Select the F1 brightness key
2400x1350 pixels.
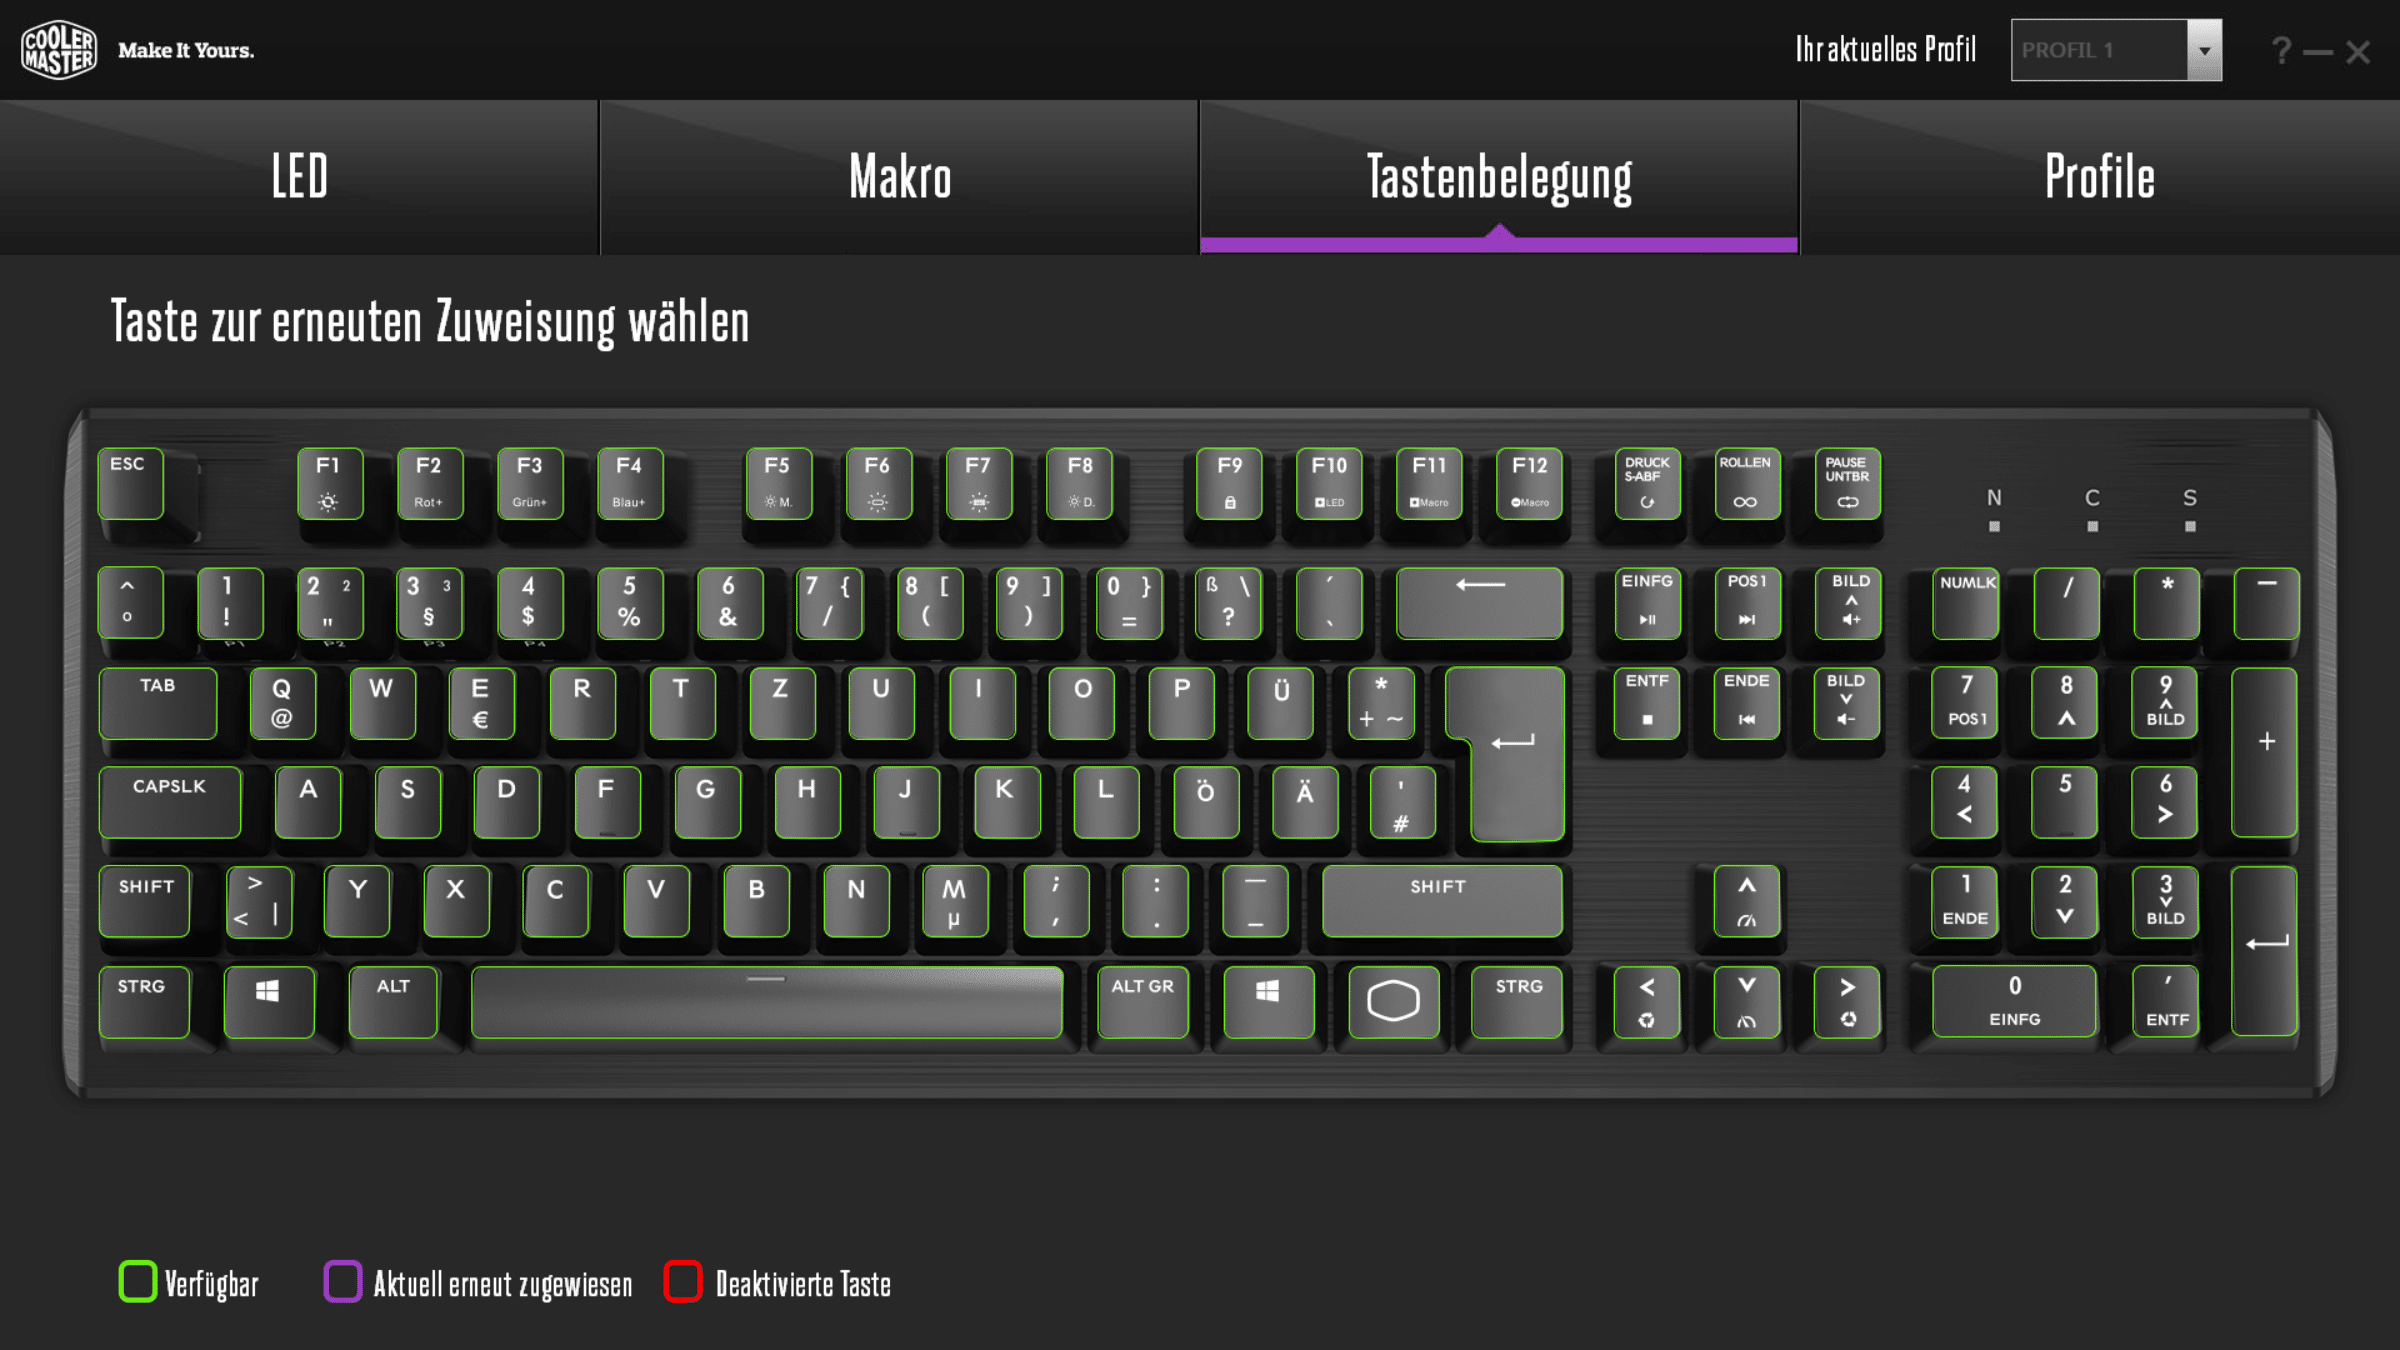coord(329,483)
